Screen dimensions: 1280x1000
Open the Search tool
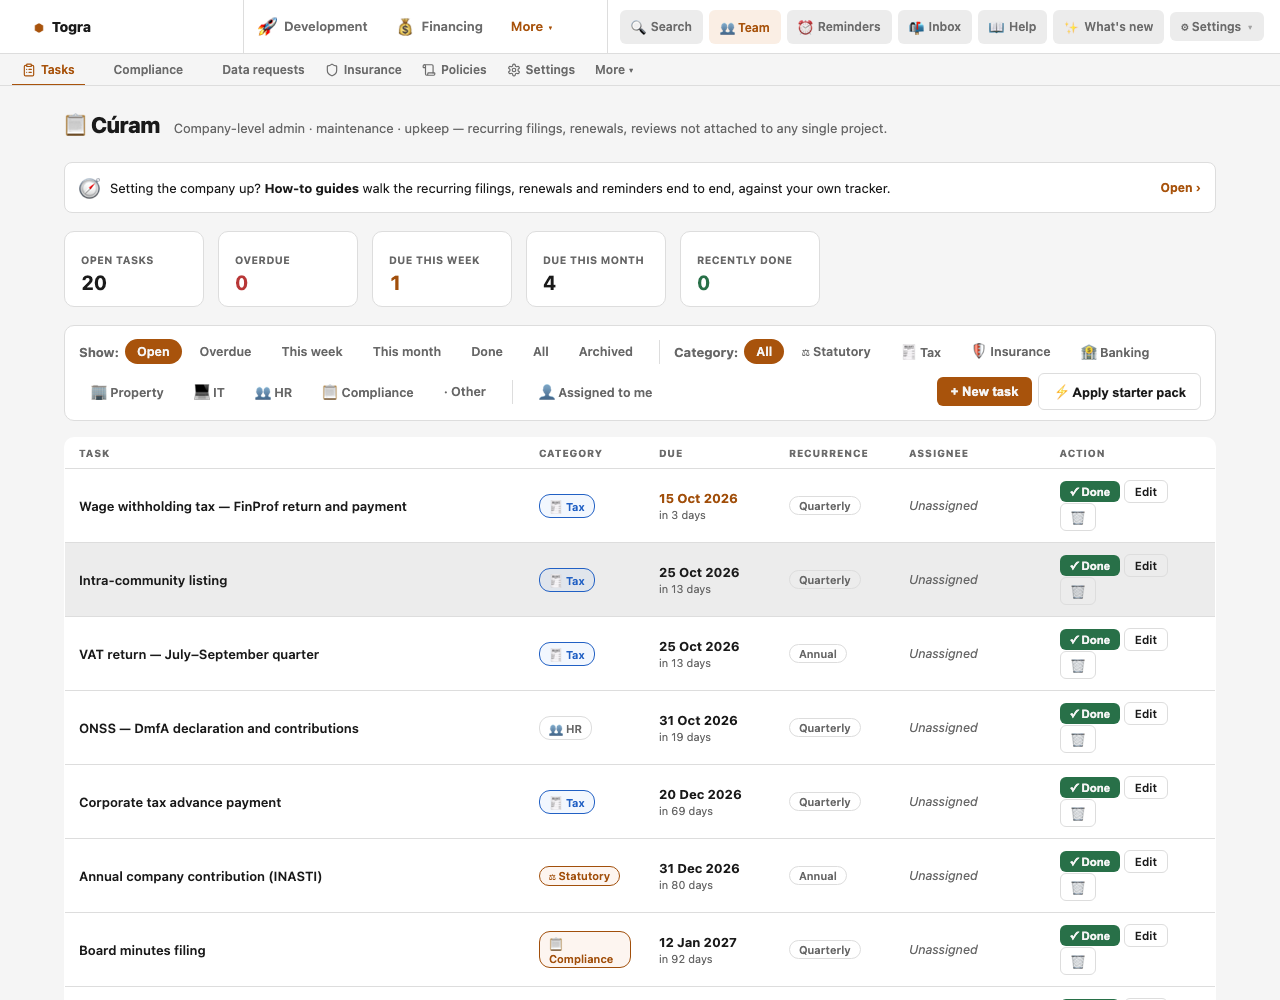[661, 27]
